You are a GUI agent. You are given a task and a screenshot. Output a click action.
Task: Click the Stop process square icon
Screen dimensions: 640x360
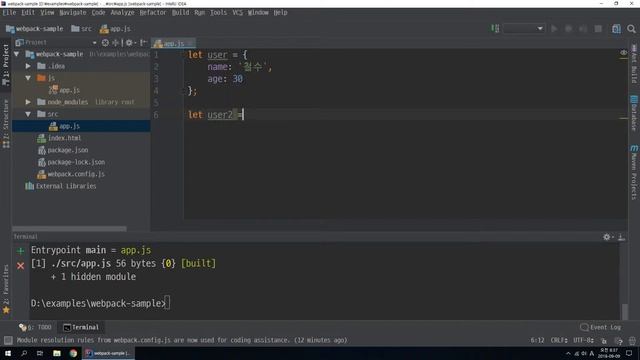pyautogui.click(x=598, y=29)
